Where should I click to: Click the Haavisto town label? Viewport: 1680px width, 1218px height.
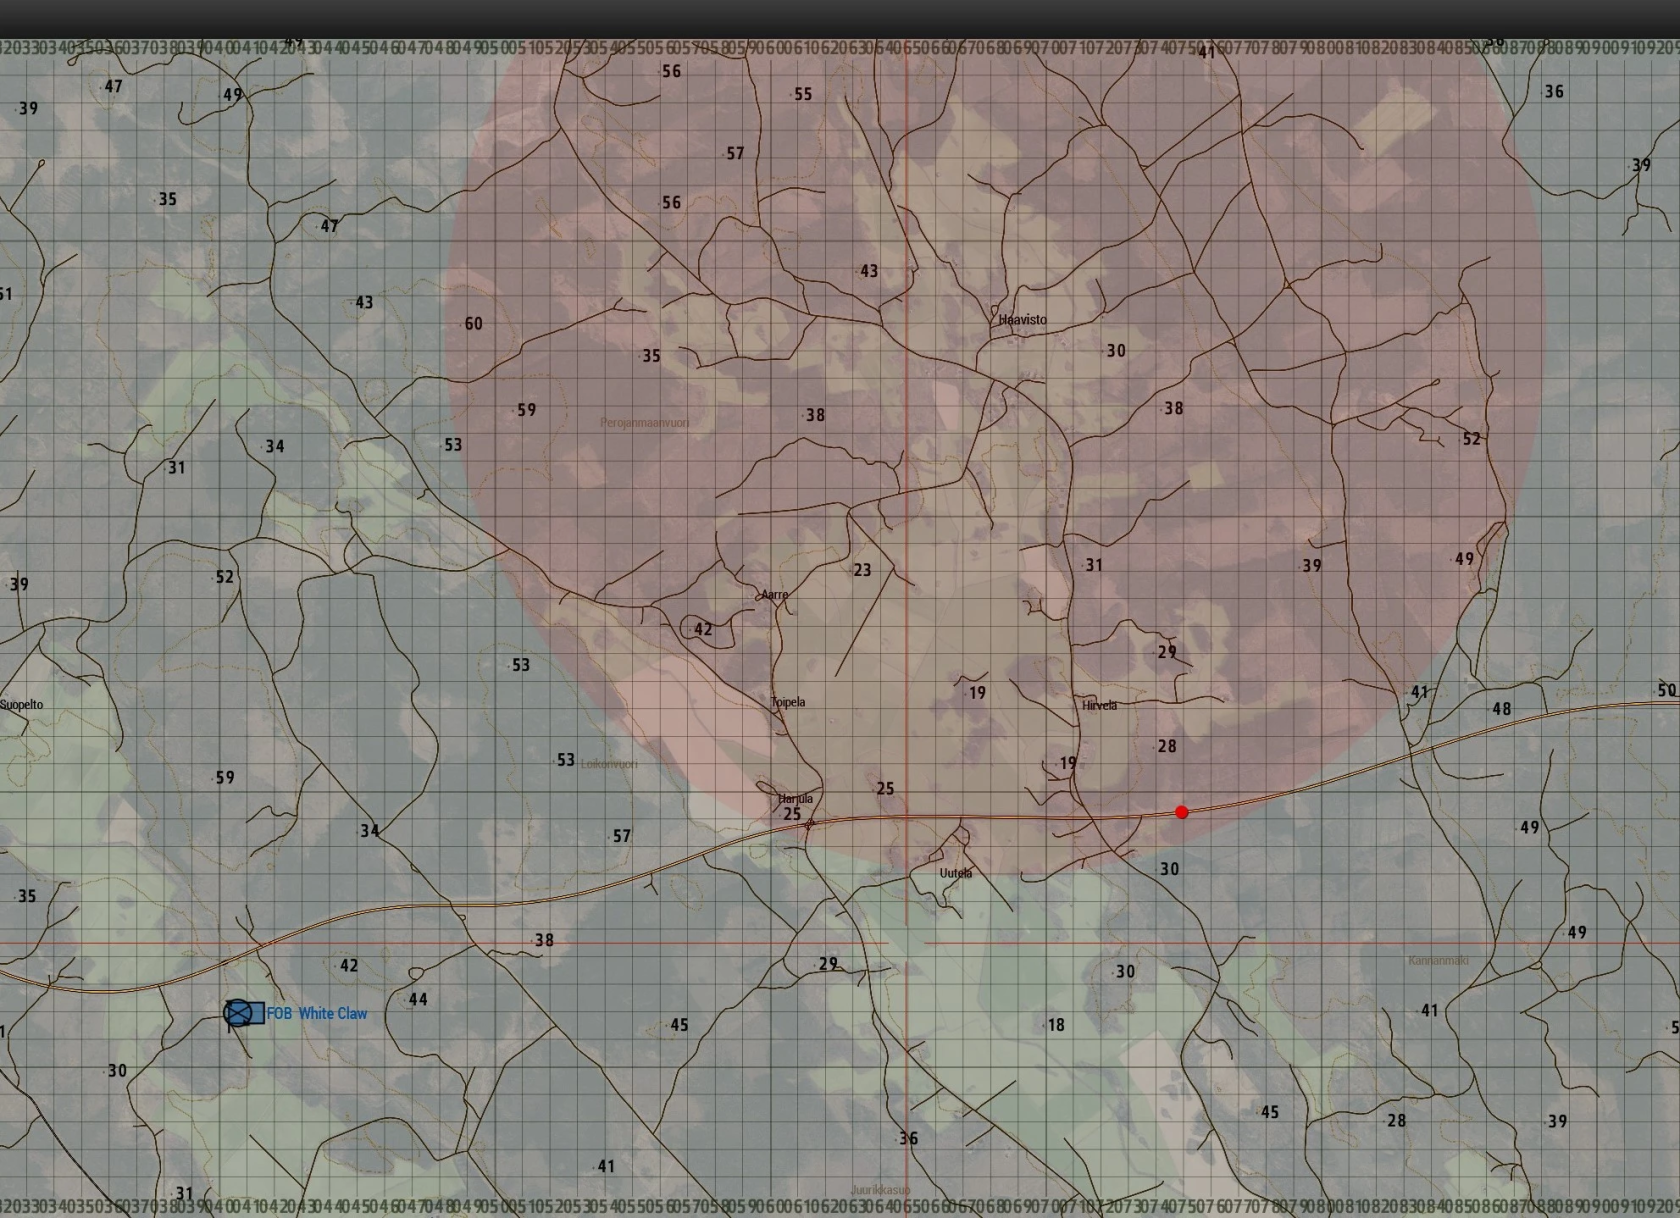click(1023, 319)
